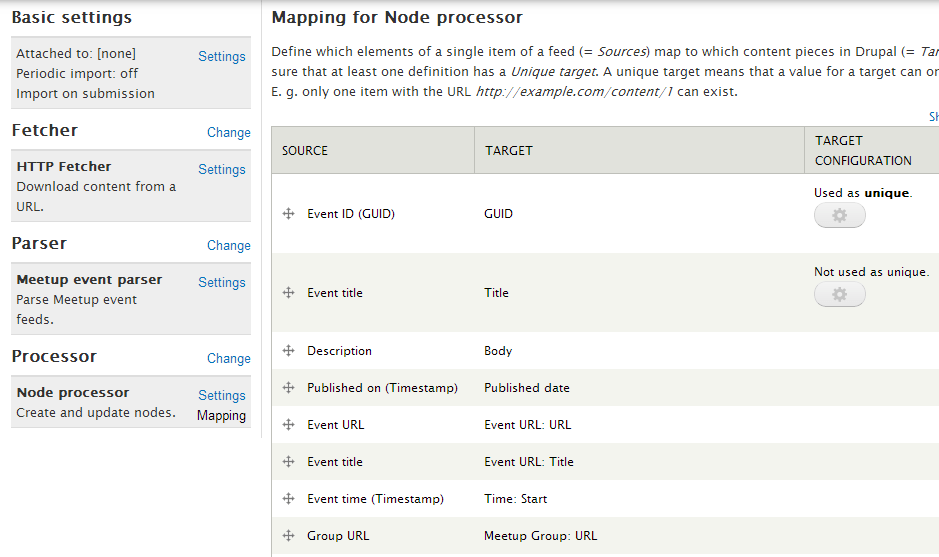The height and width of the screenshot is (557, 939).
Task: Click the 'Group URL' source cell
Action: tap(338, 536)
